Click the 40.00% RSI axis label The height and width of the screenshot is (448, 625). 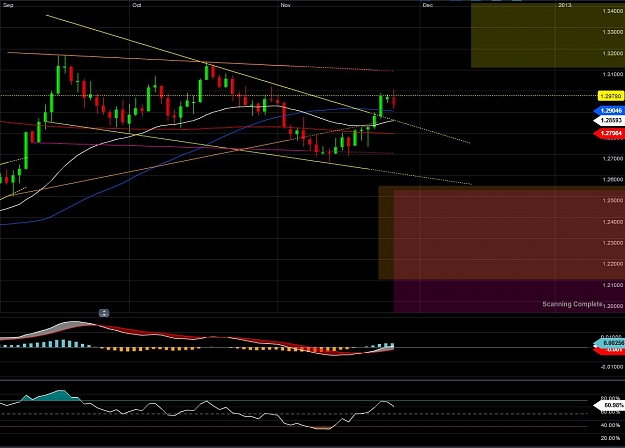610,426
